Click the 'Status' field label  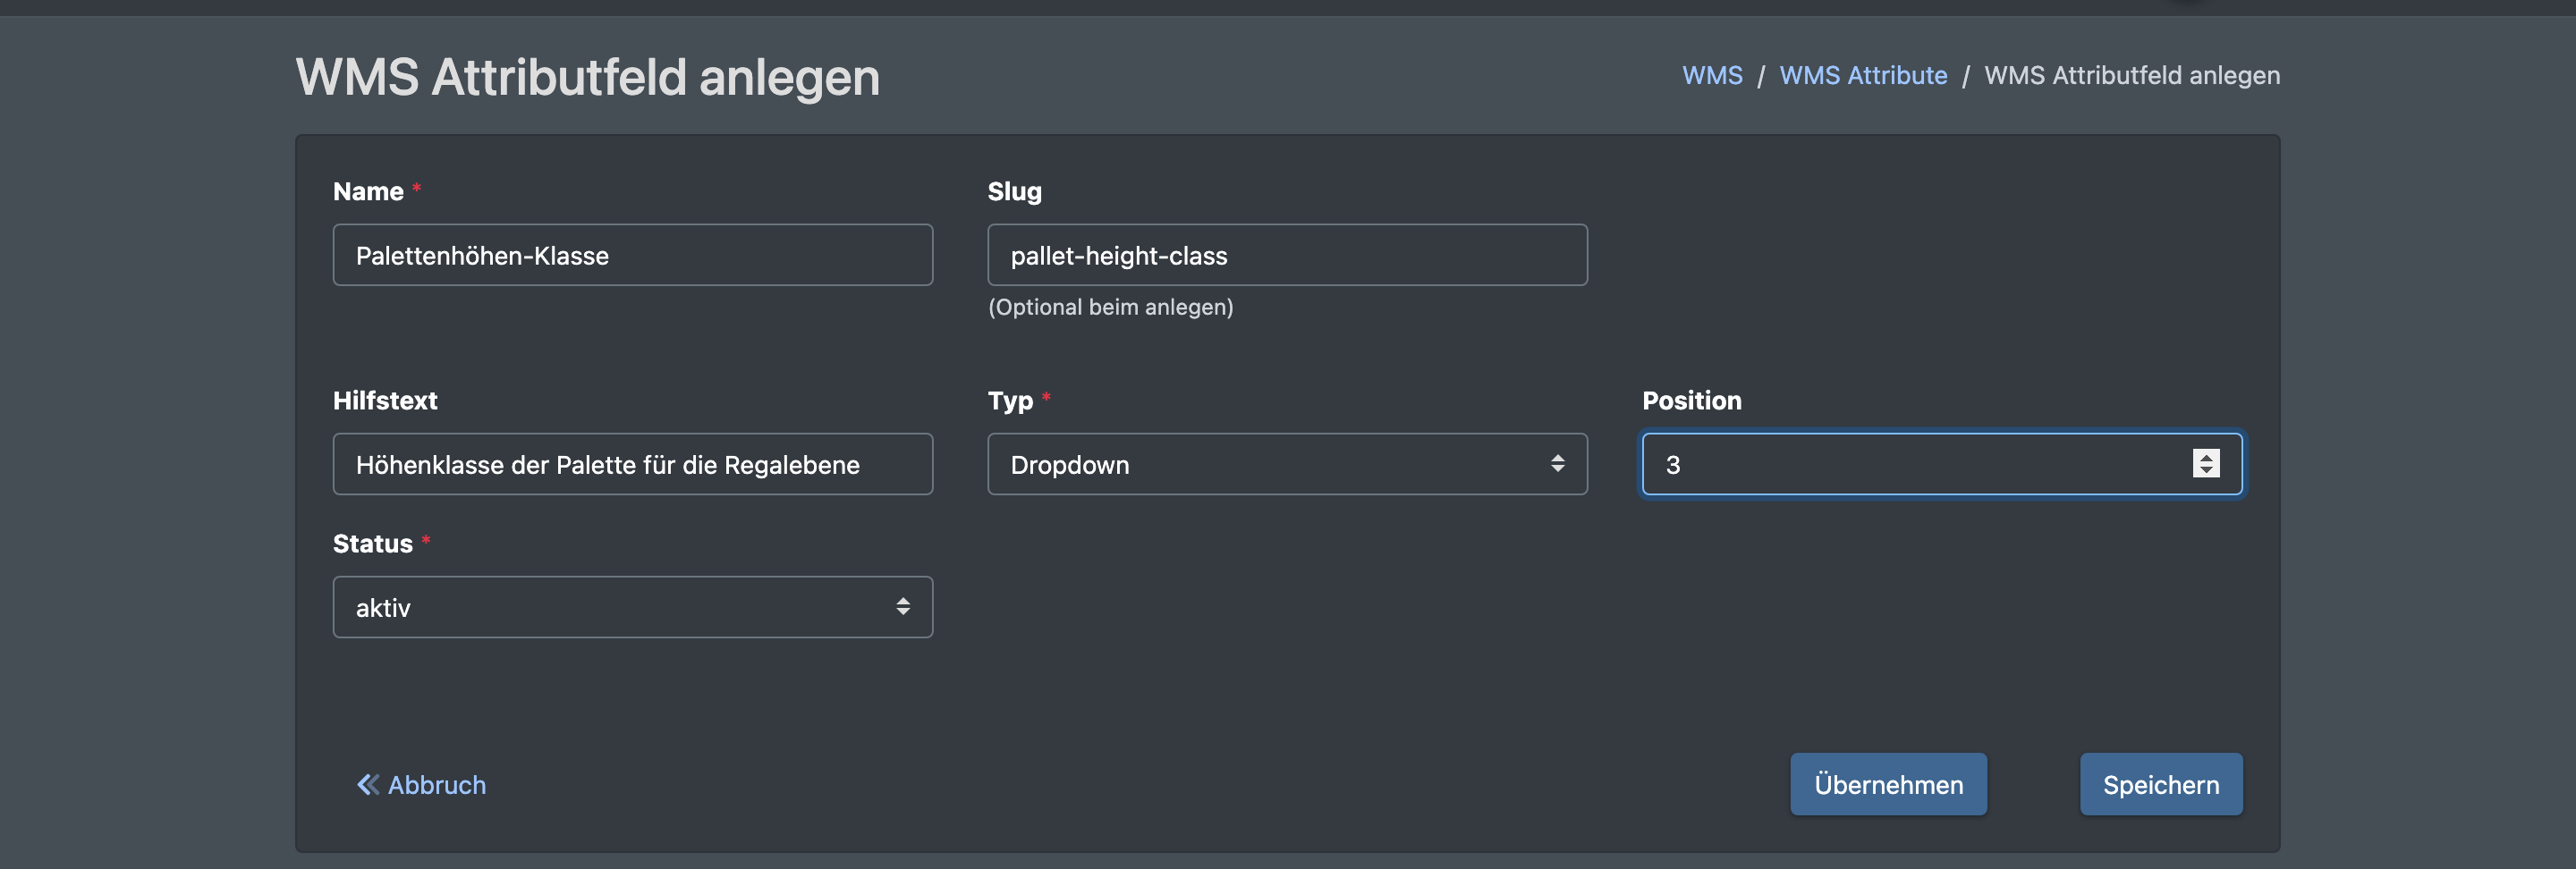click(x=372, y=543)
